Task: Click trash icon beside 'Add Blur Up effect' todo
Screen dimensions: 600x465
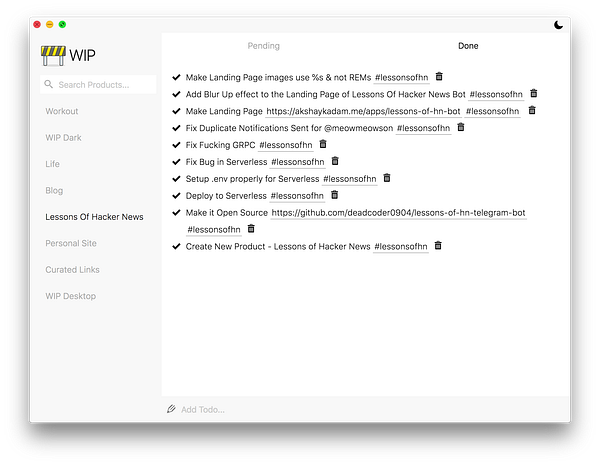Action: coord(533,93)
